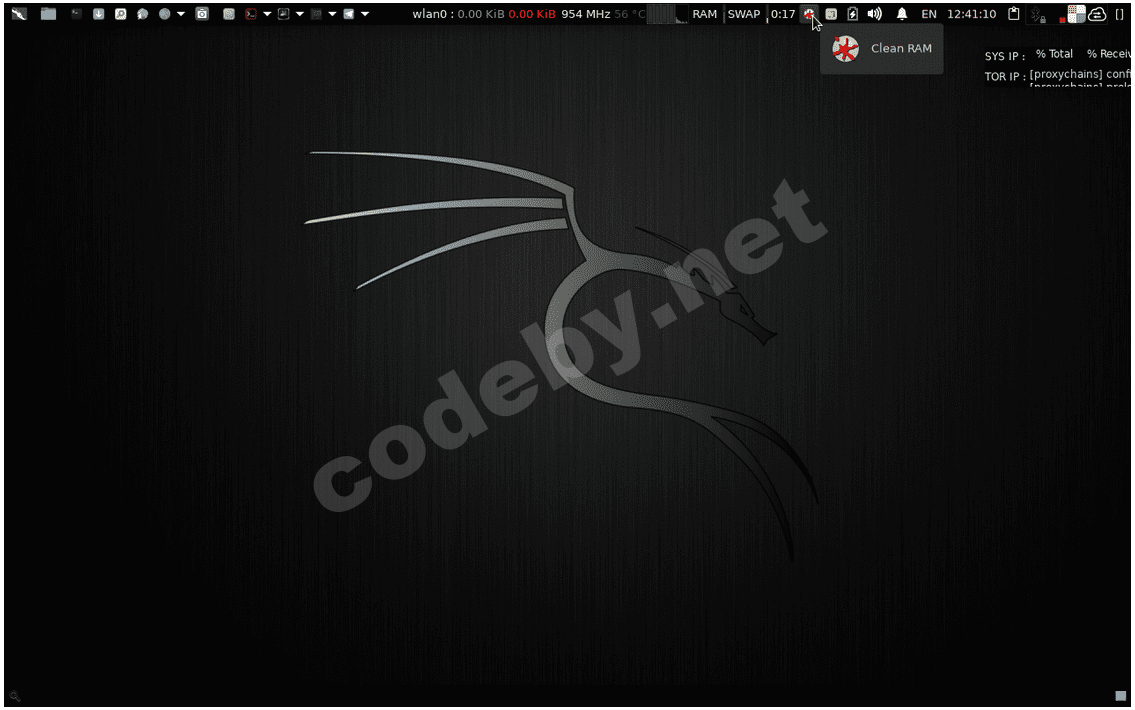This screenshot has height=710, width=1135.
Task: Launch the web browser globe icon
Action: coord(143,14)
